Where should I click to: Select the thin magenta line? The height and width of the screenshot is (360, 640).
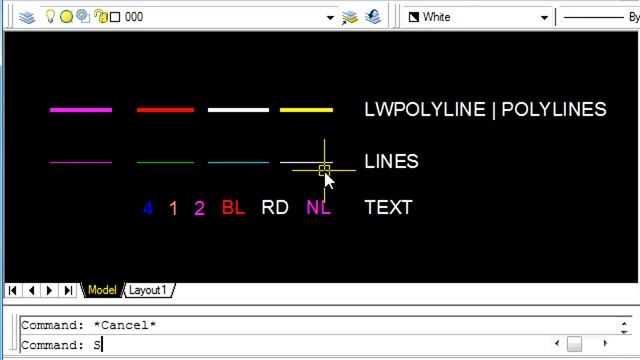point(81,162)
